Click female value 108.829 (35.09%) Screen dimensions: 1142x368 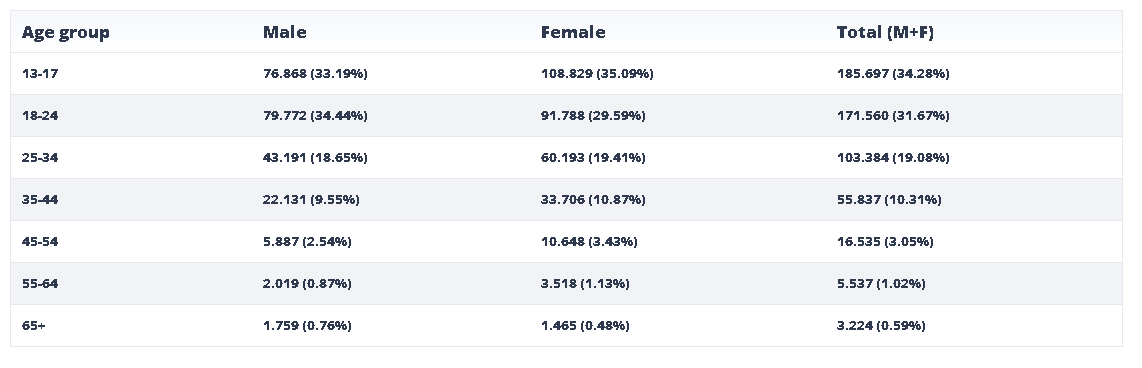tap(597, 74)
